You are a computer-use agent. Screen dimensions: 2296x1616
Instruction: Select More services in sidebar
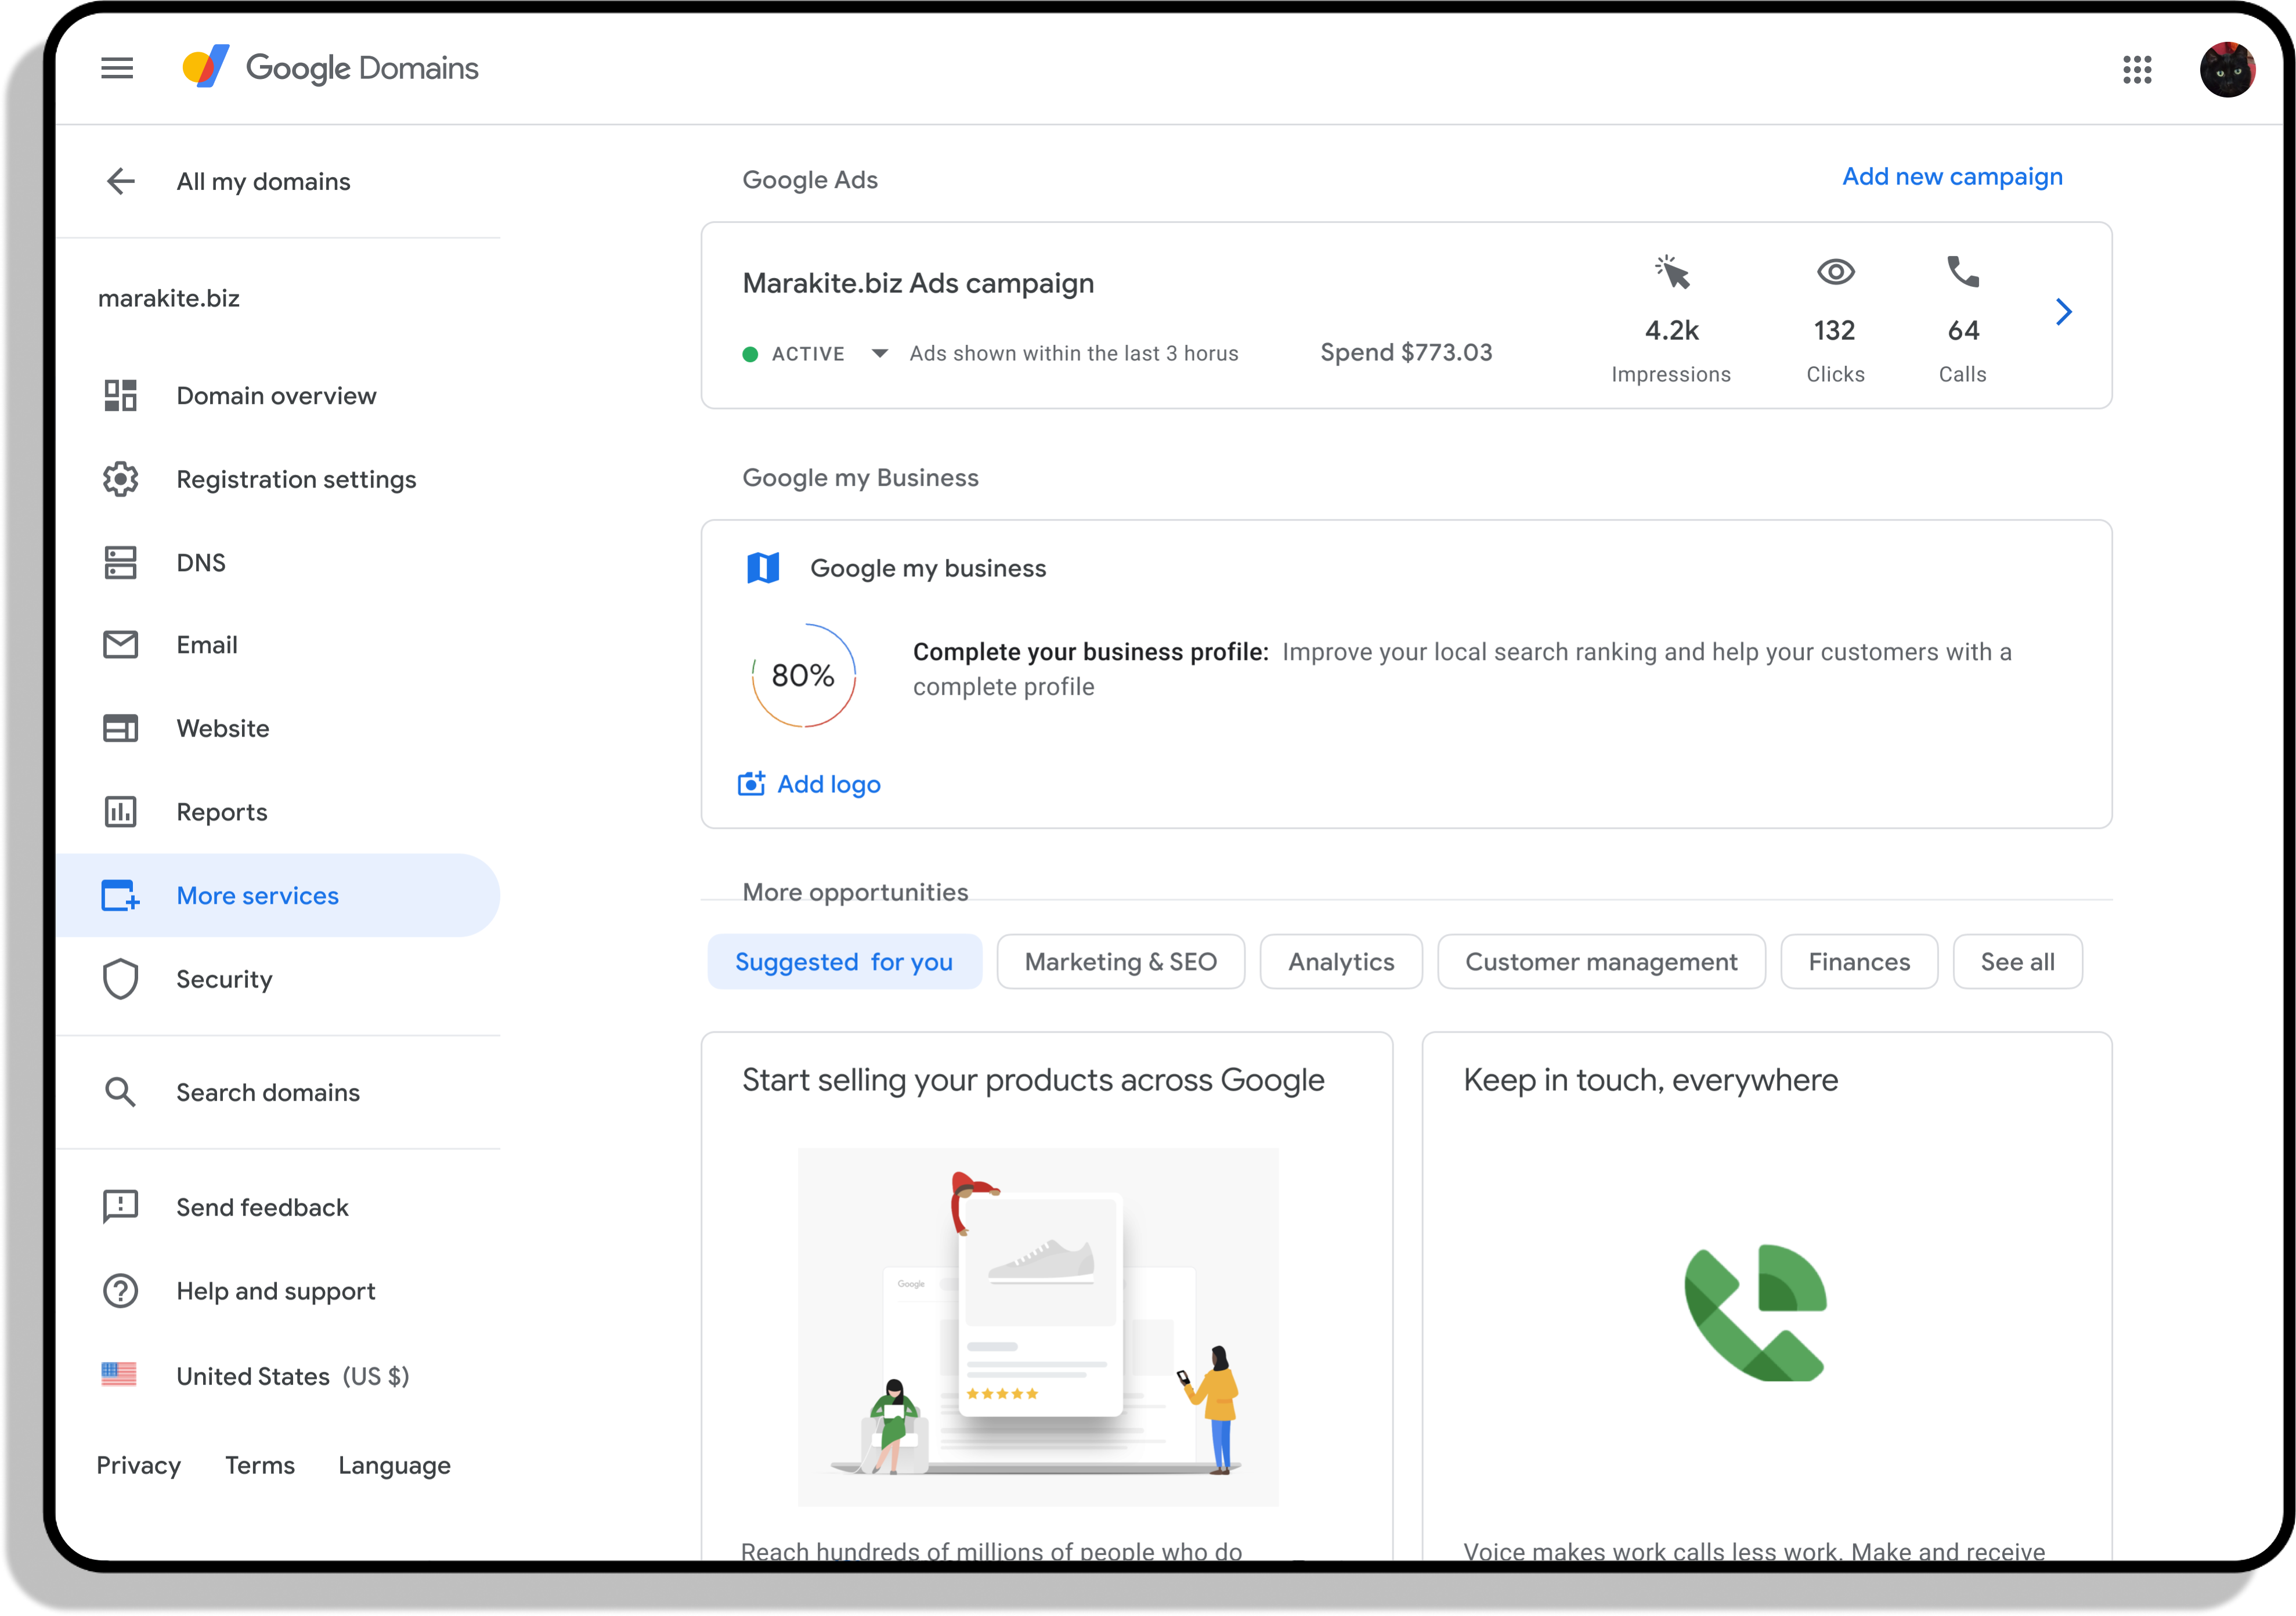(278, 895)
